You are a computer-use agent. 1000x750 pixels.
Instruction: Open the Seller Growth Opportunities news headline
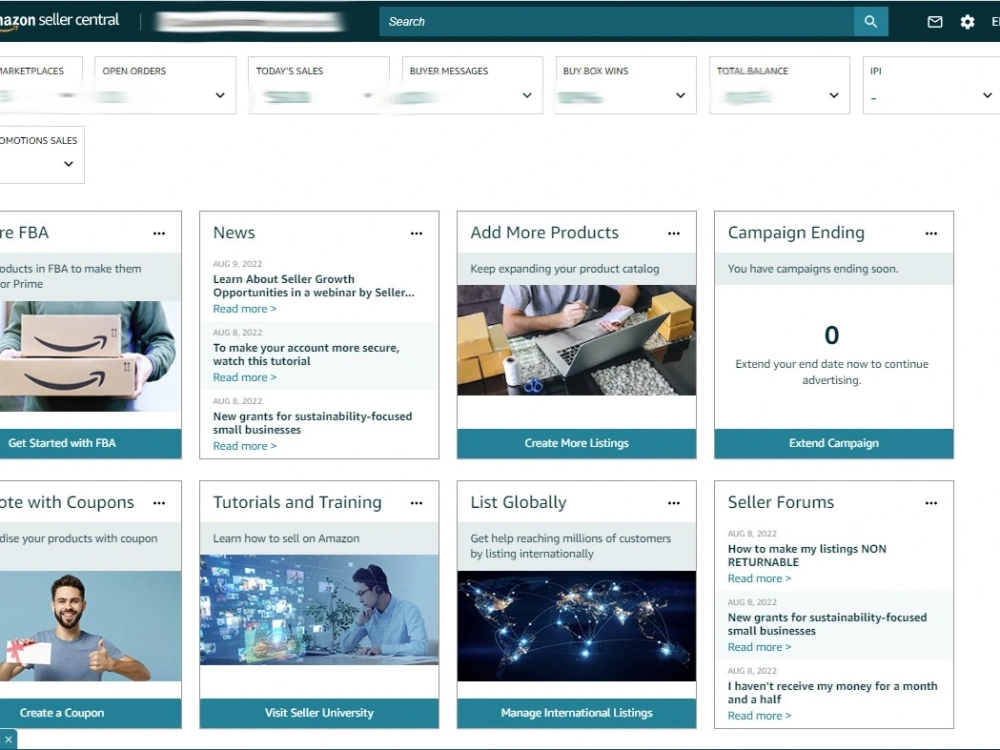pyautogui.click(x=314, y=286)
